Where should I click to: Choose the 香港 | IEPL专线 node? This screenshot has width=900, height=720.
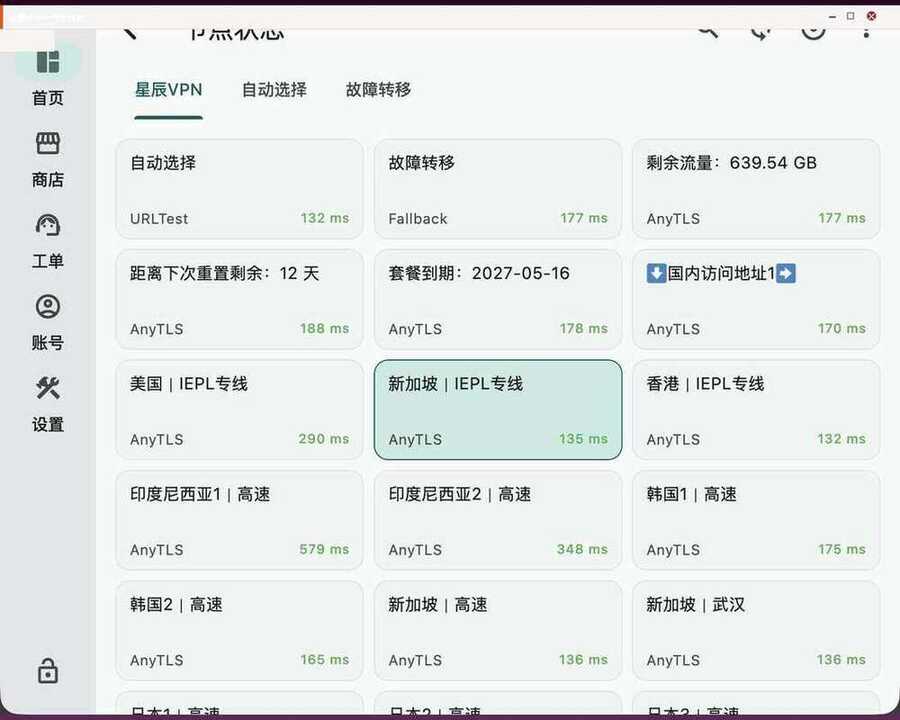tap(756, 410)
